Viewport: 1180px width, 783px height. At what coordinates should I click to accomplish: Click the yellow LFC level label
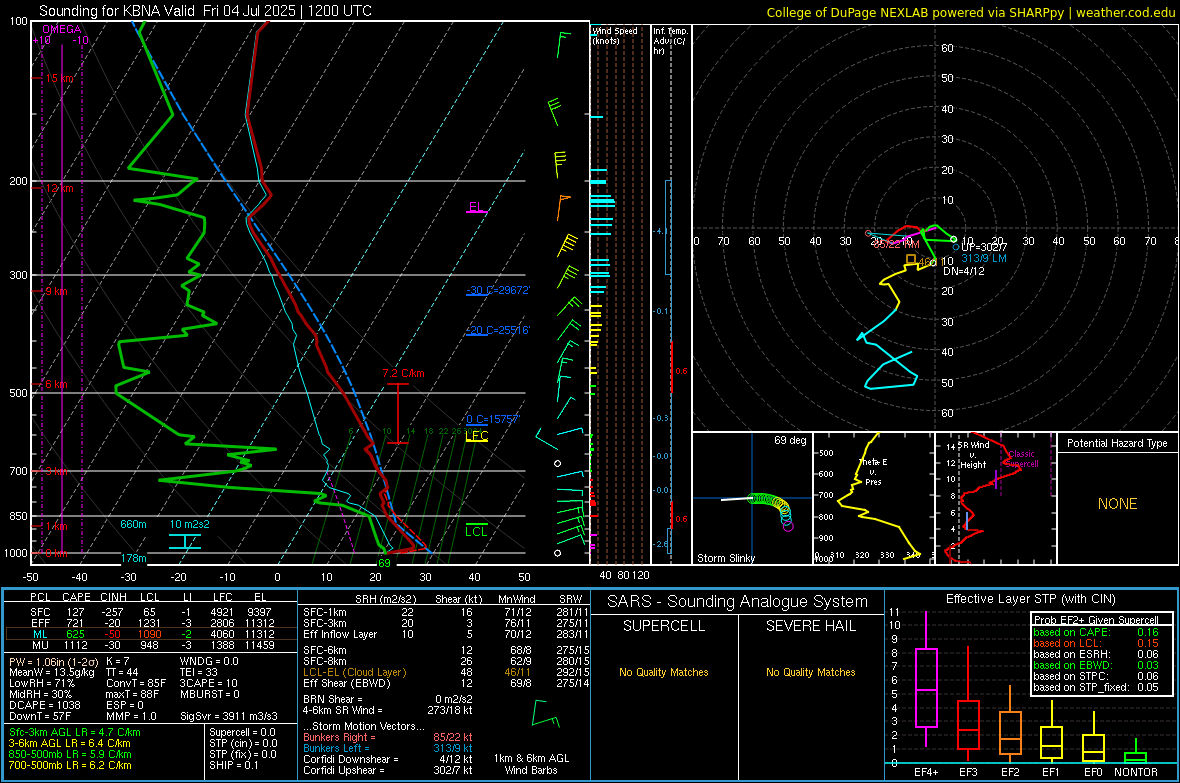click(476, 435)
